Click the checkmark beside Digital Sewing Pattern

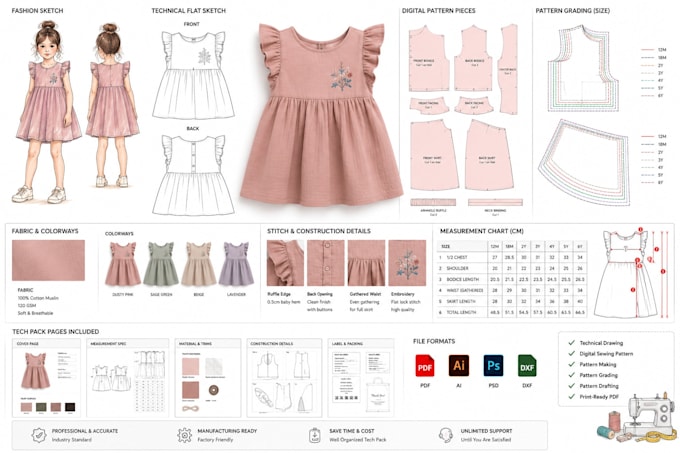click(x=572, y=353)
